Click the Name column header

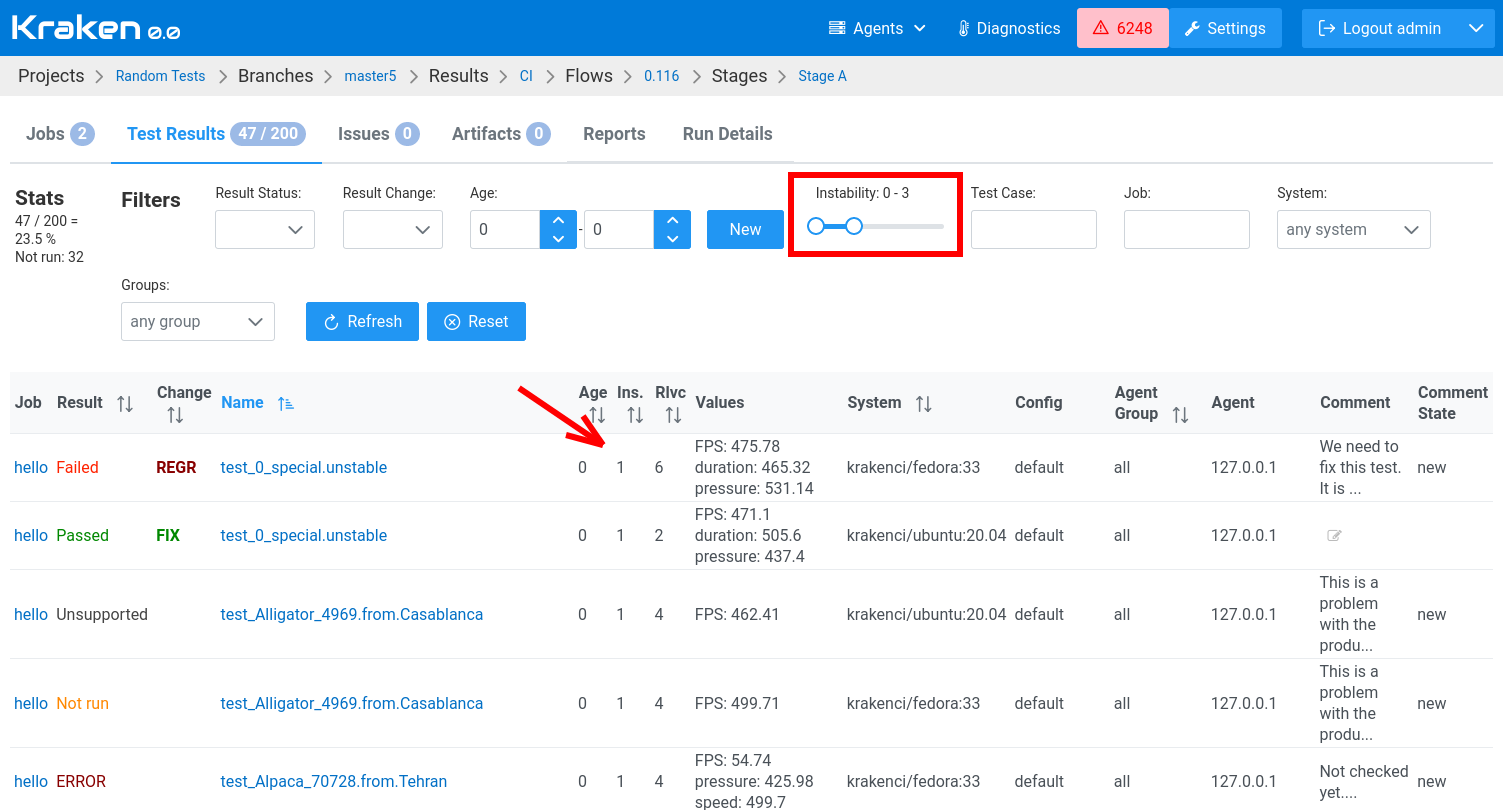pos(242,402)
